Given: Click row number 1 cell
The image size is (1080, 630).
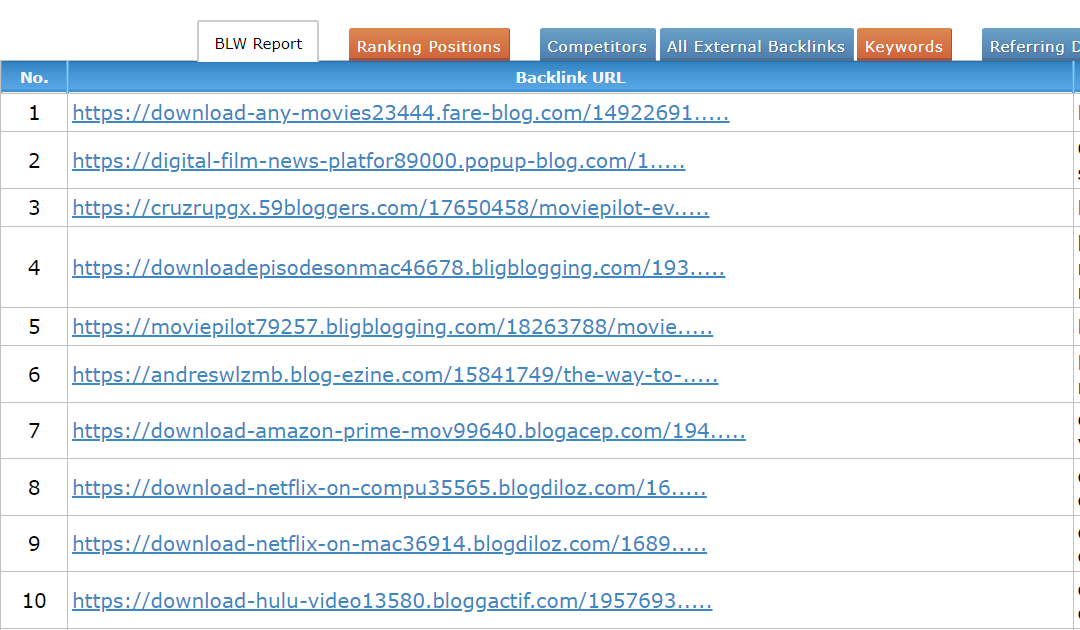Looking at the screenshot, I should [34, 112].
